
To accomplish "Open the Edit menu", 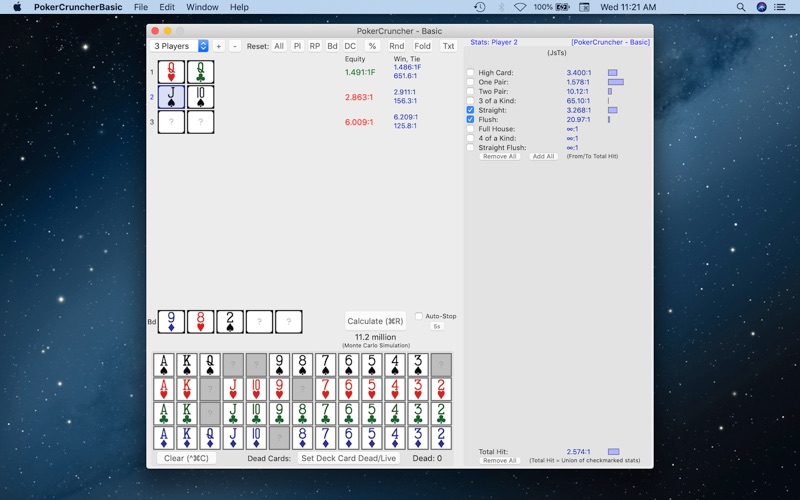I will [x=167, y=7].
